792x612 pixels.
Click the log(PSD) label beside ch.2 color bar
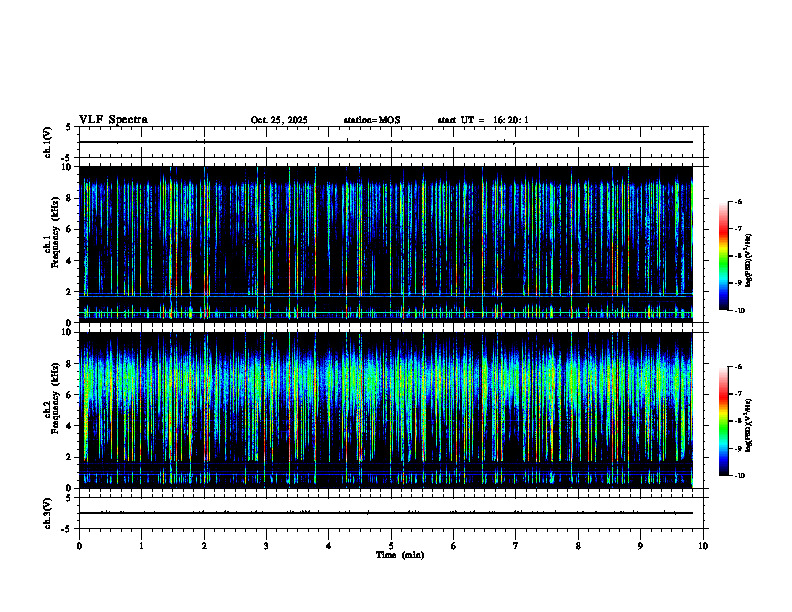tap(749, 425)
